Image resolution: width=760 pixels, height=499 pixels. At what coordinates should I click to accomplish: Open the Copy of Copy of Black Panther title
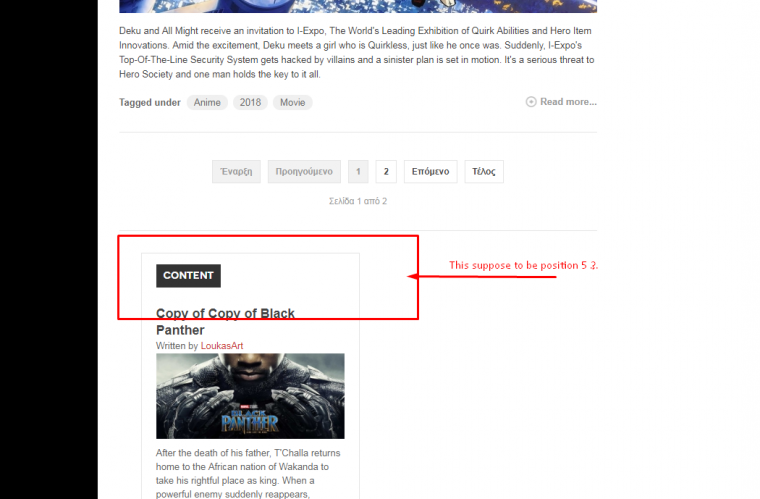(x=225, y=322)
